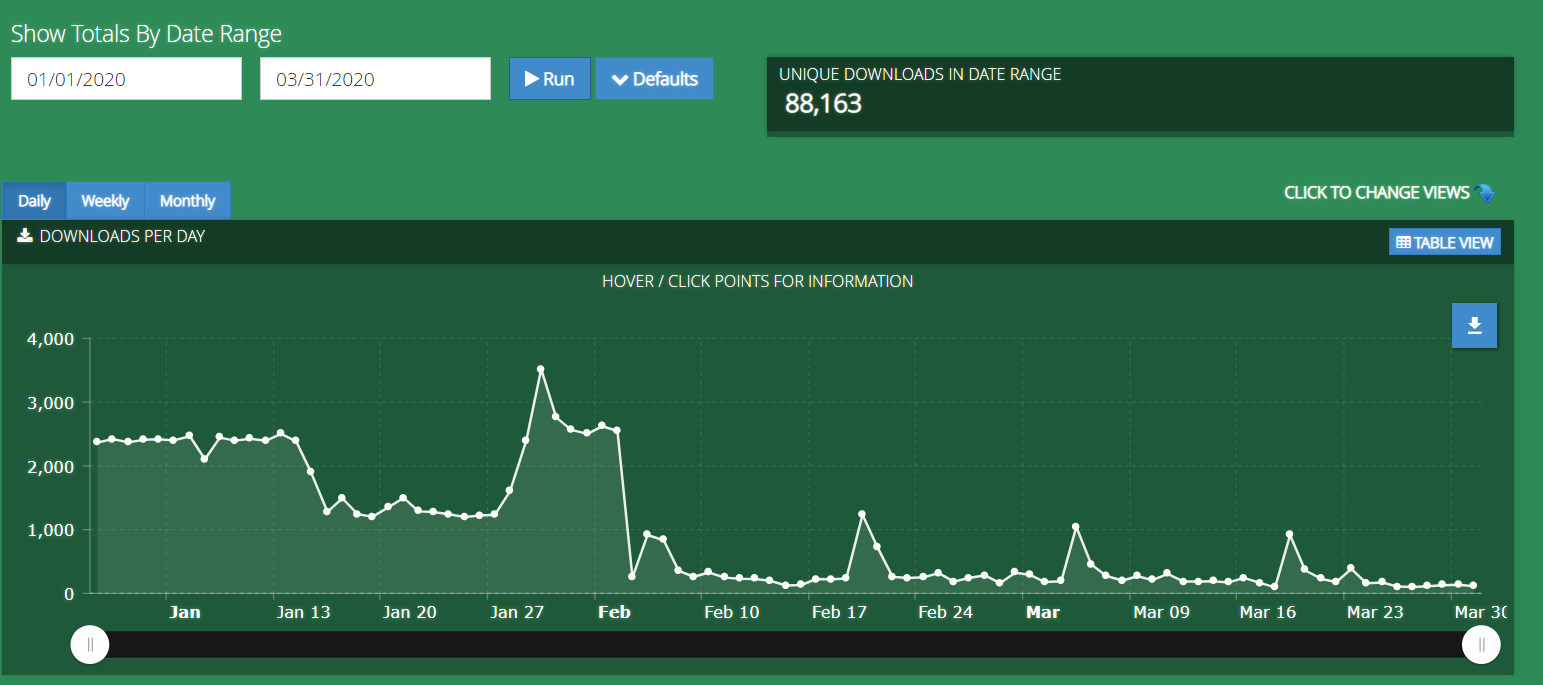Click the 3,000 y-axis label
The width and height of the screenshot is (1543, 685).
point(51,402)
